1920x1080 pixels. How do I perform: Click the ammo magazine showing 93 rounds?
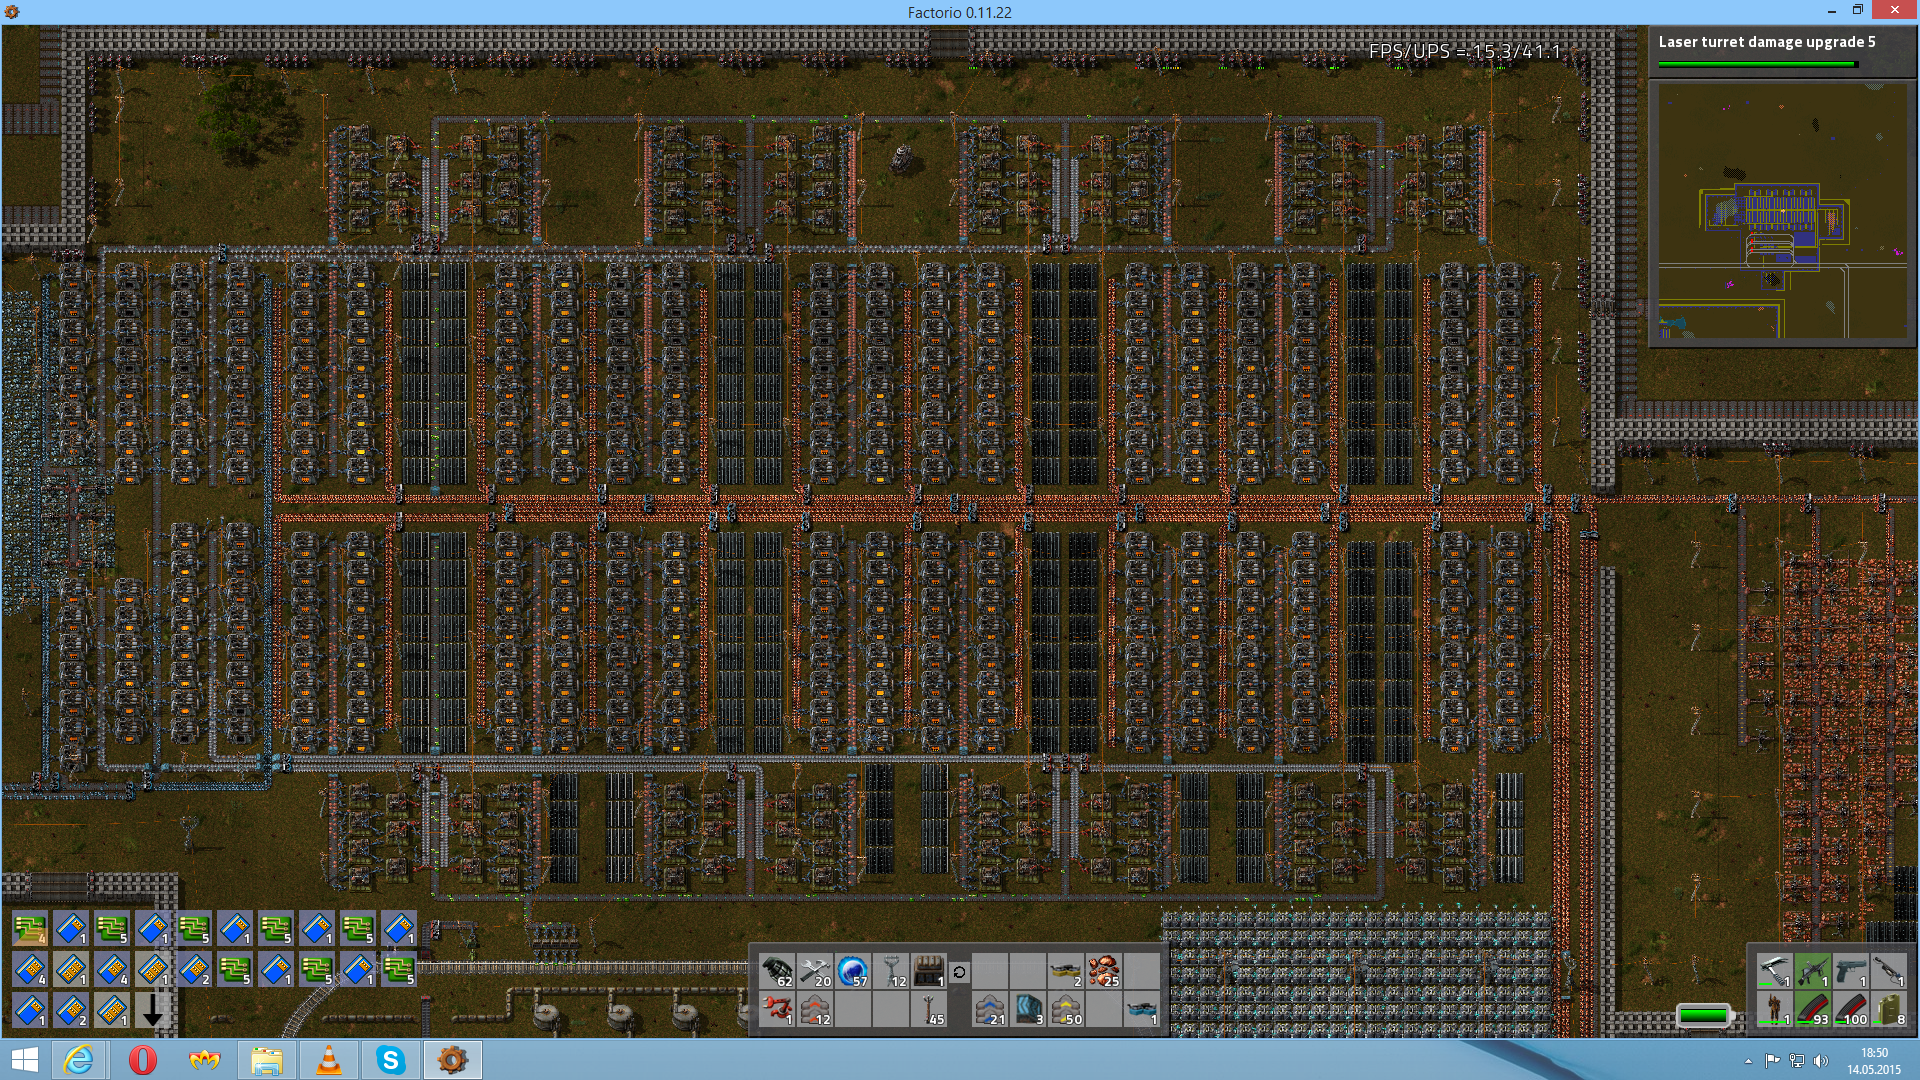tap(1812, 1009)
